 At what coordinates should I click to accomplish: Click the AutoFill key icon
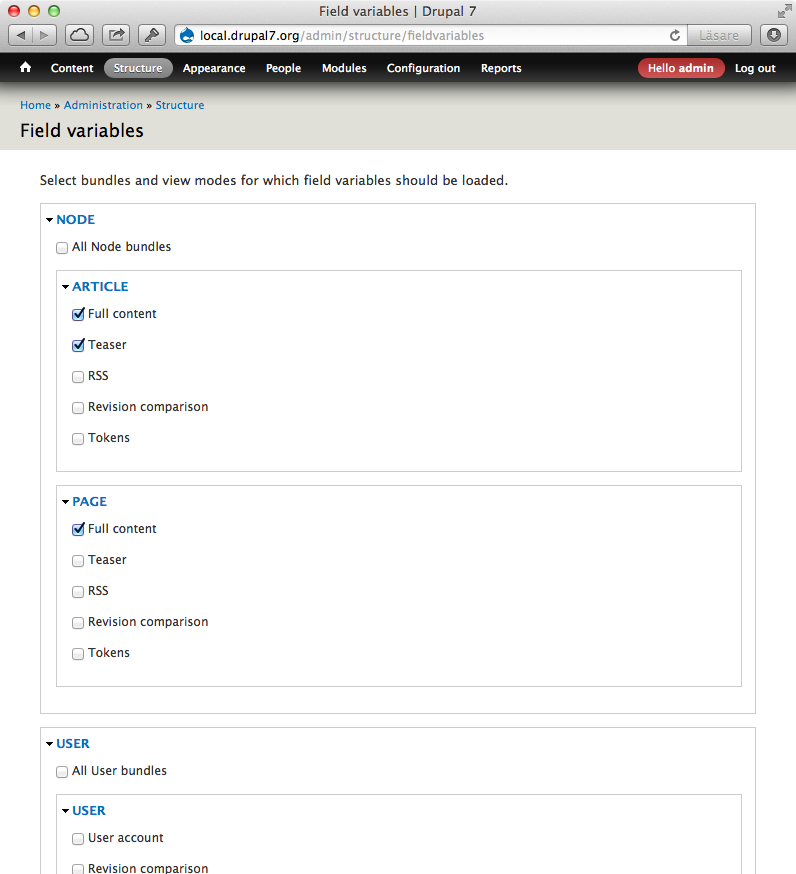point(151,34)
